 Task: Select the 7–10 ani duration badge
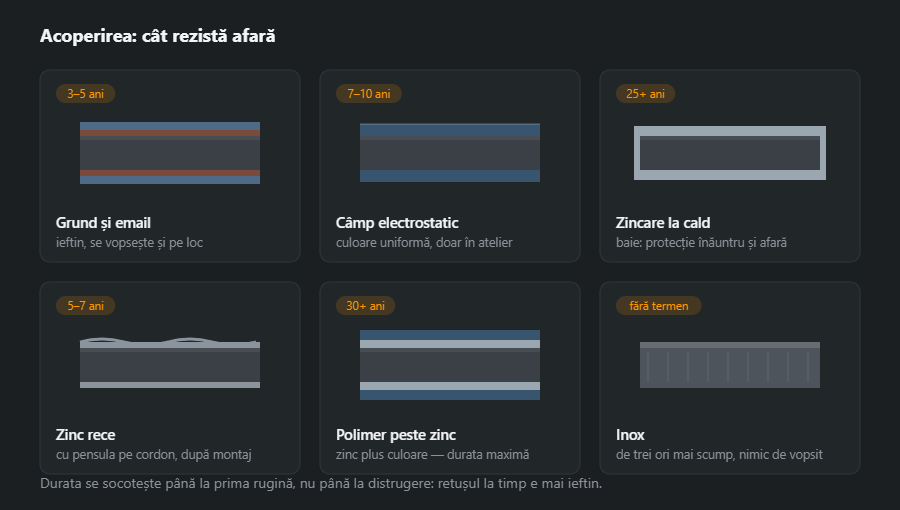click(x=368, y=94)
